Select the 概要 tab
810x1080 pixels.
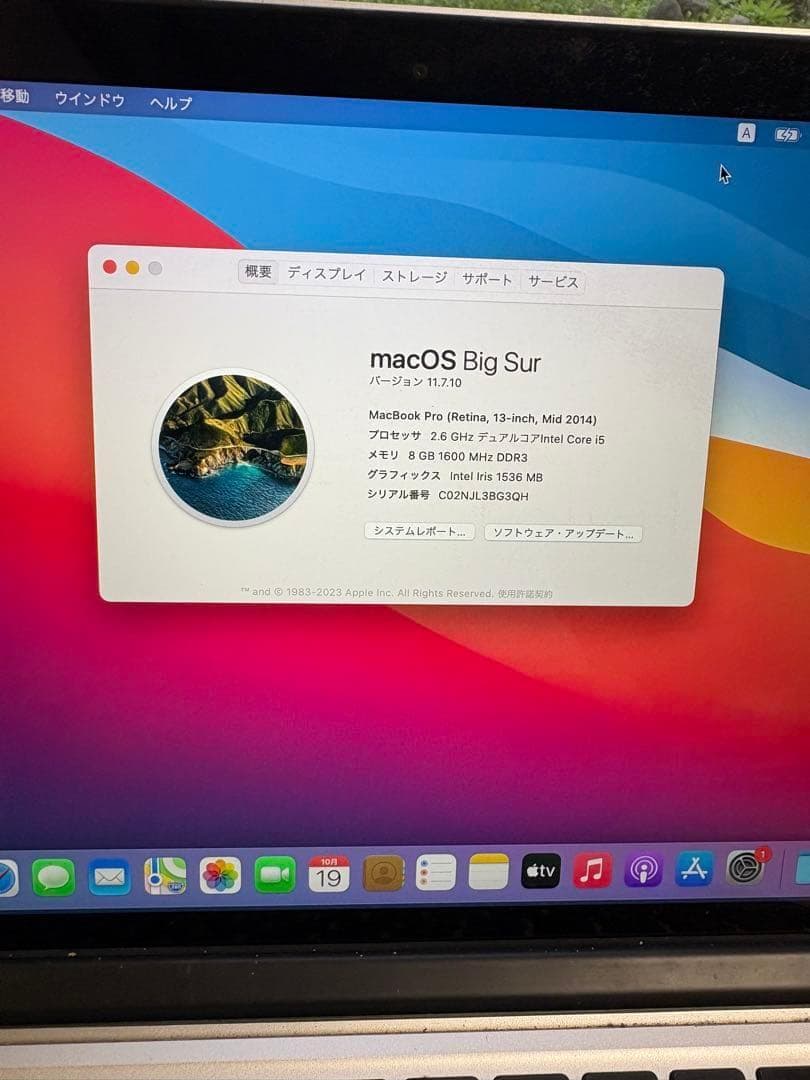[258, 271]
